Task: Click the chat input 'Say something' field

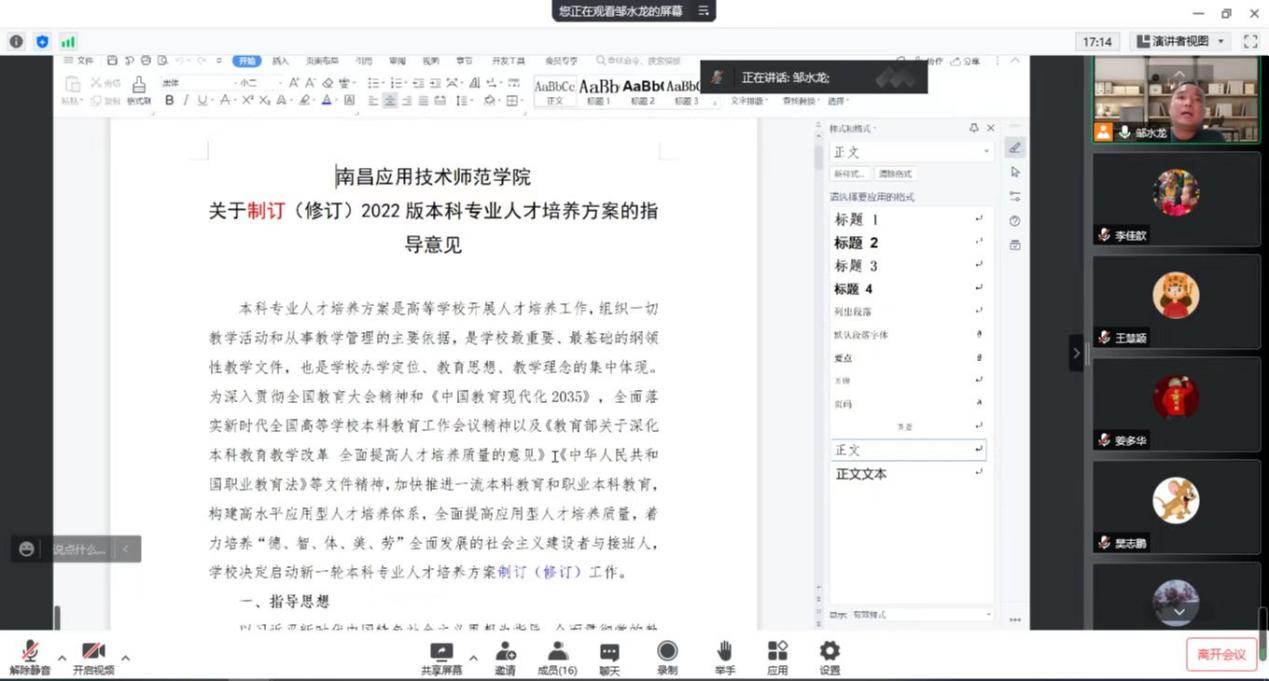Action: [x=79, y=549]
